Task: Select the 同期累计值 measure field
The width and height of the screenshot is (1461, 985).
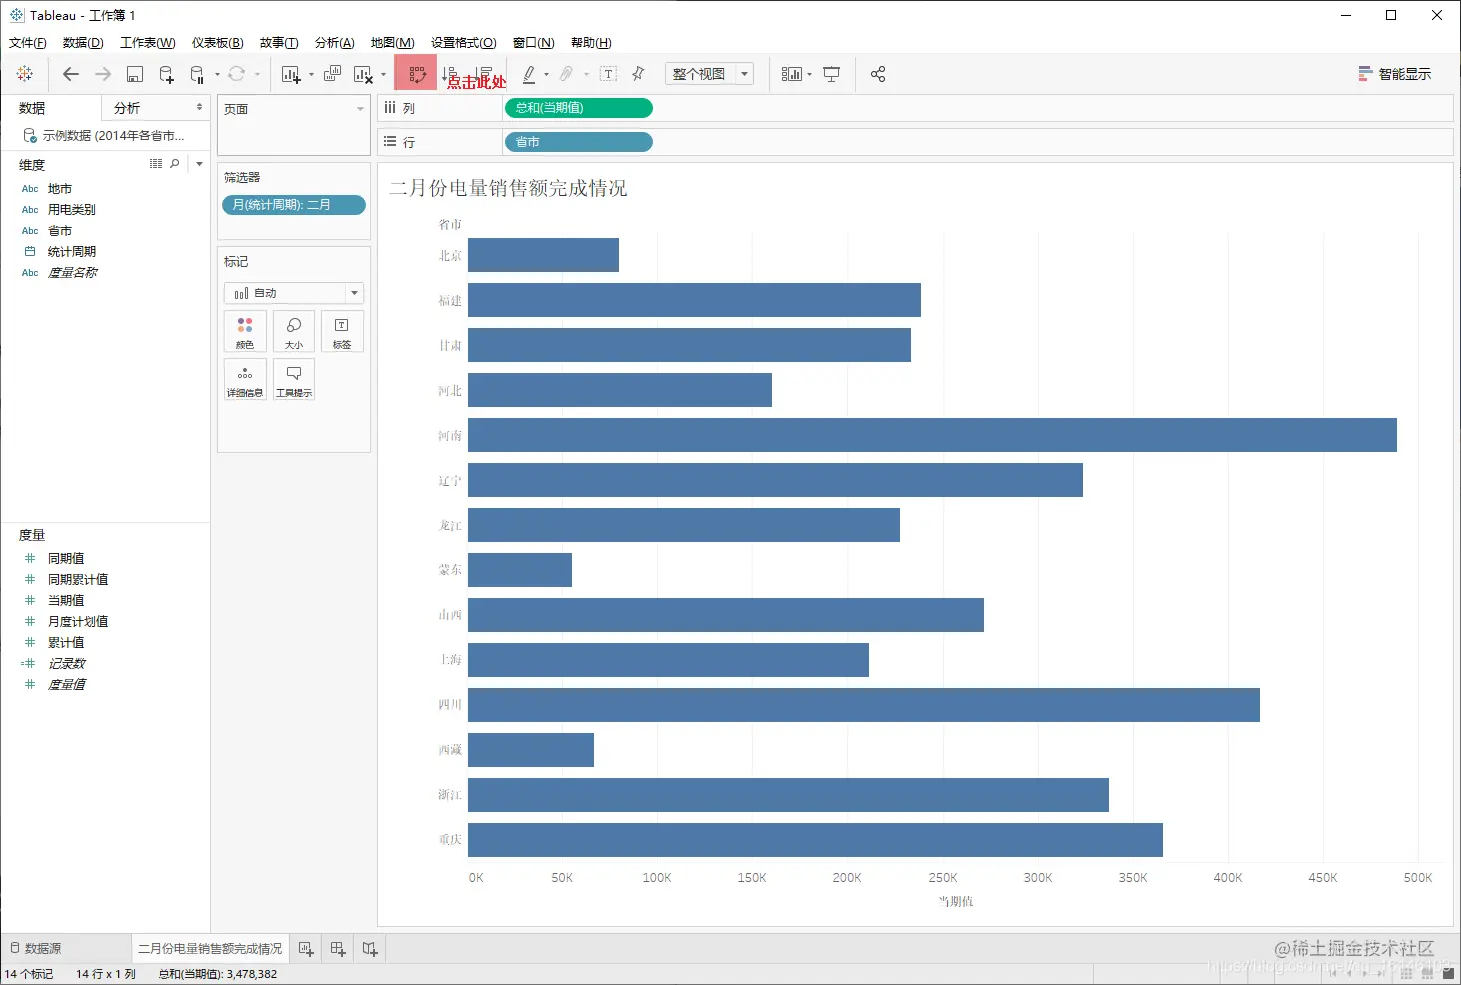Action: (x=78, y=580)
